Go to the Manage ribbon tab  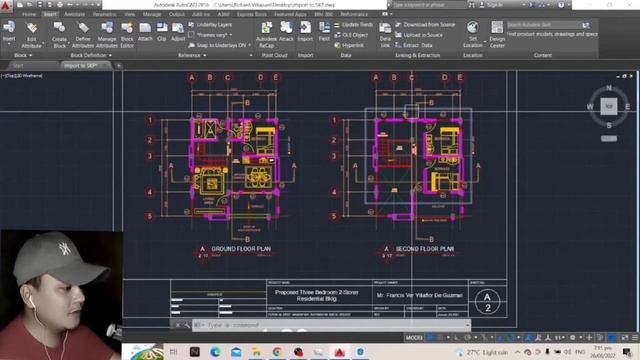tap(152, 14)
